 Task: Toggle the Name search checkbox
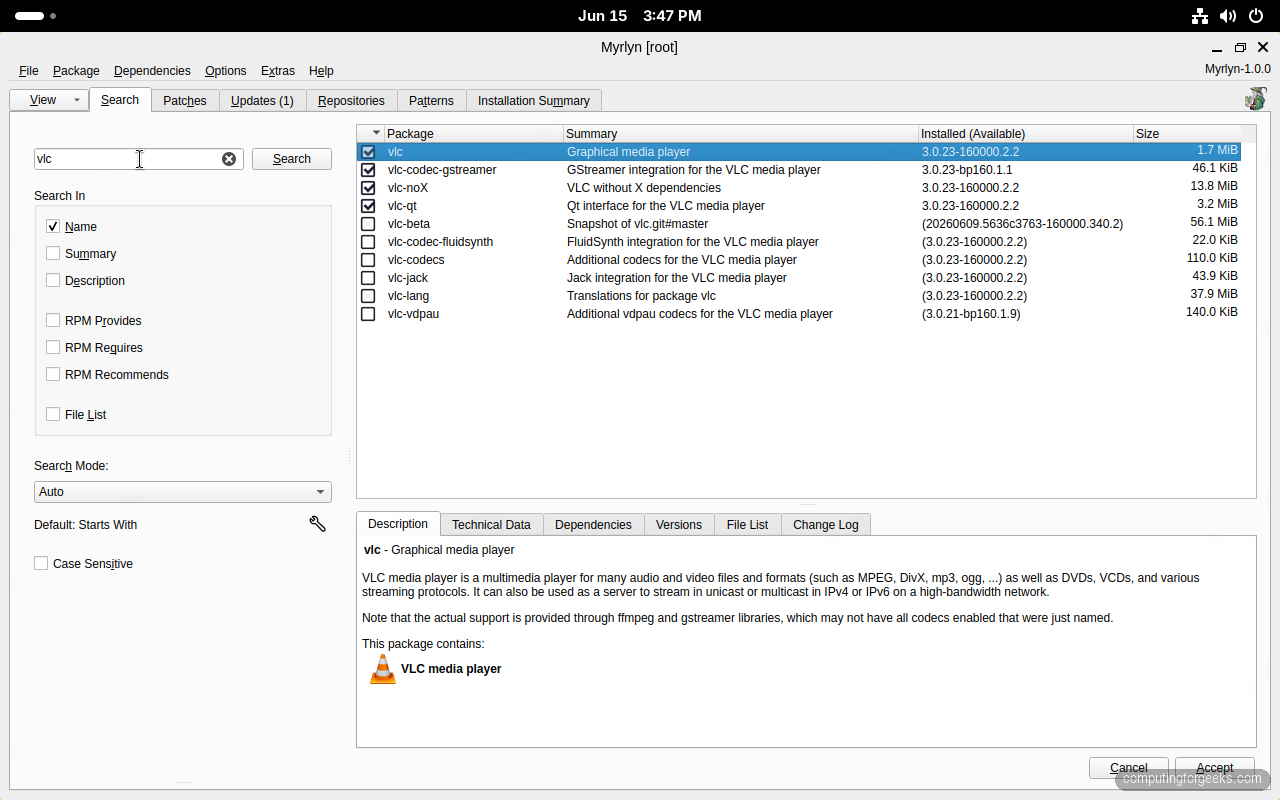point(53,227)
